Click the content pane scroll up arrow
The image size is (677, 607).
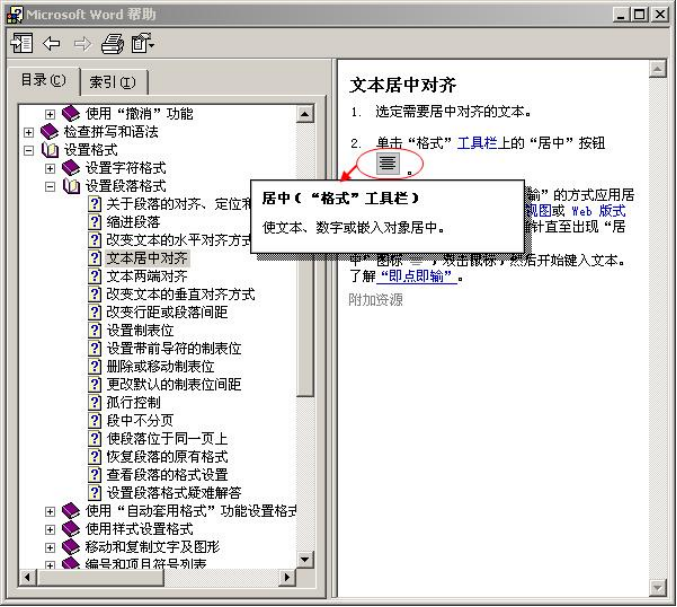658,69
